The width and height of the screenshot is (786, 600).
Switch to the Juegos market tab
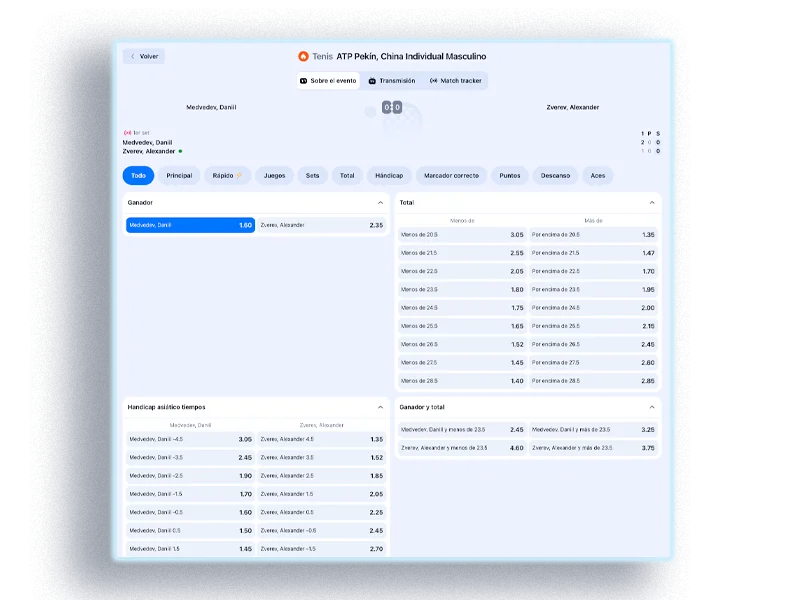click(x=274, y=176)
